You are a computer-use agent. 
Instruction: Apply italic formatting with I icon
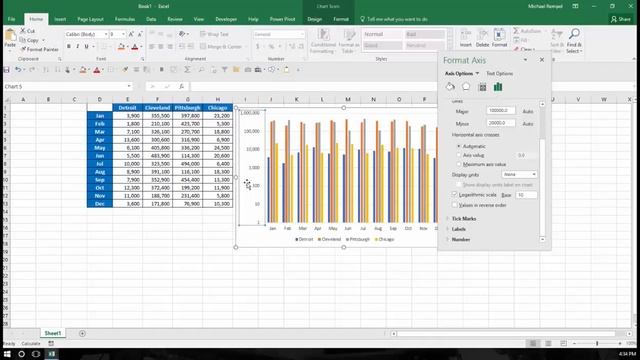[x=78, y=47]
